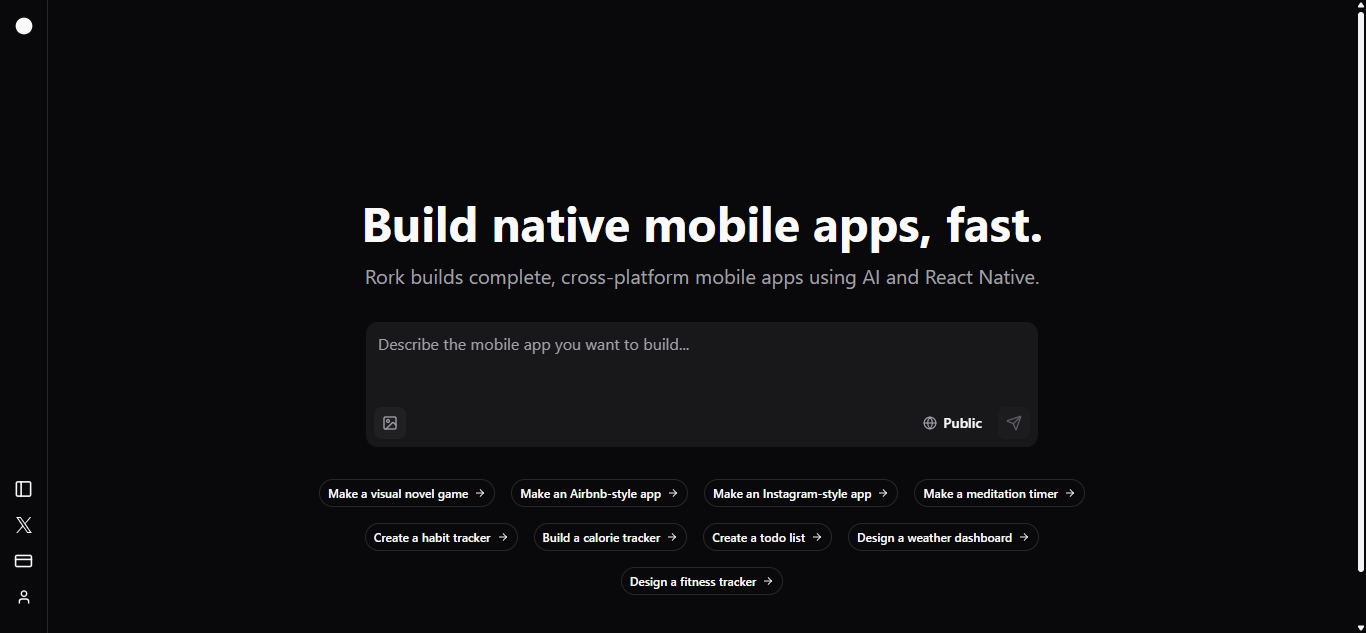The width and height of the screenshot is (1366, 633).
Task: Click the globe icon beside Public
Action: click(x=930, y=423)
